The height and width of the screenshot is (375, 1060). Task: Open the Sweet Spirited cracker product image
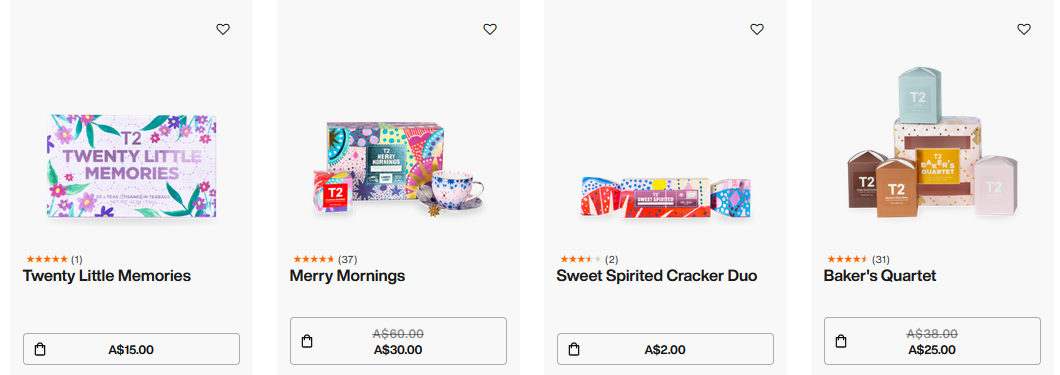click(x=666, y=197)
